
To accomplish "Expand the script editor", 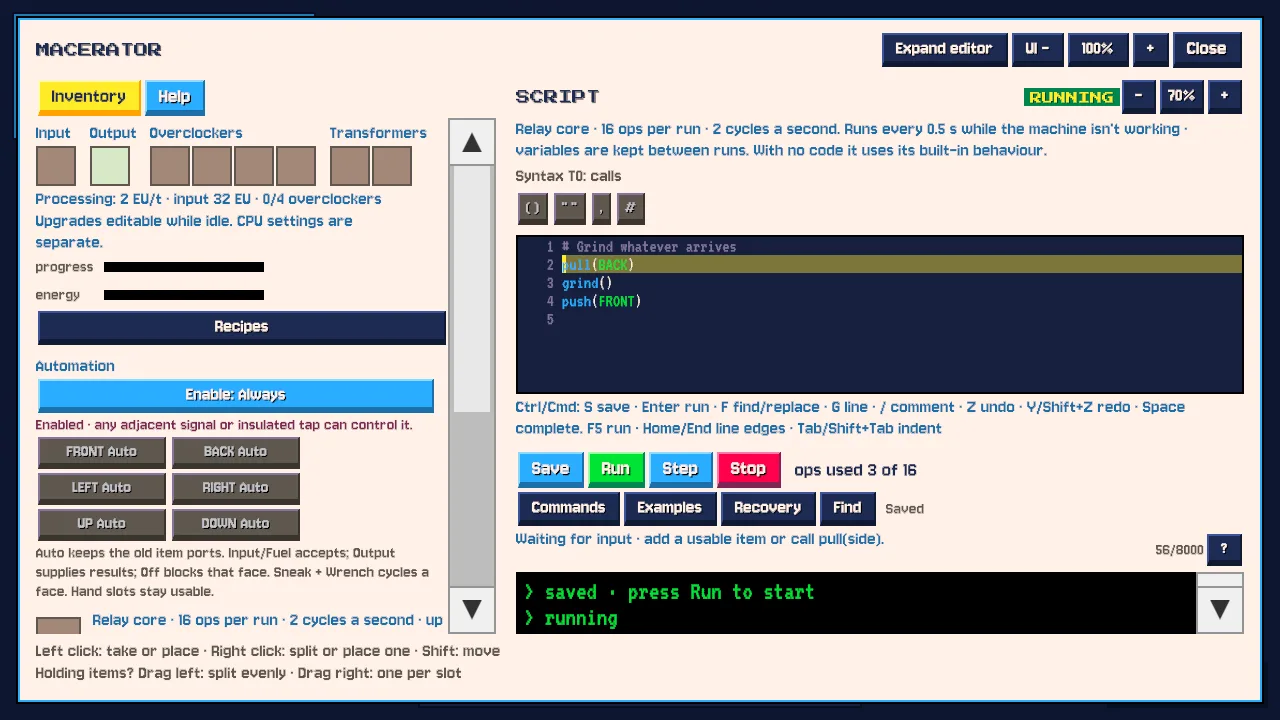I will 944,49.
